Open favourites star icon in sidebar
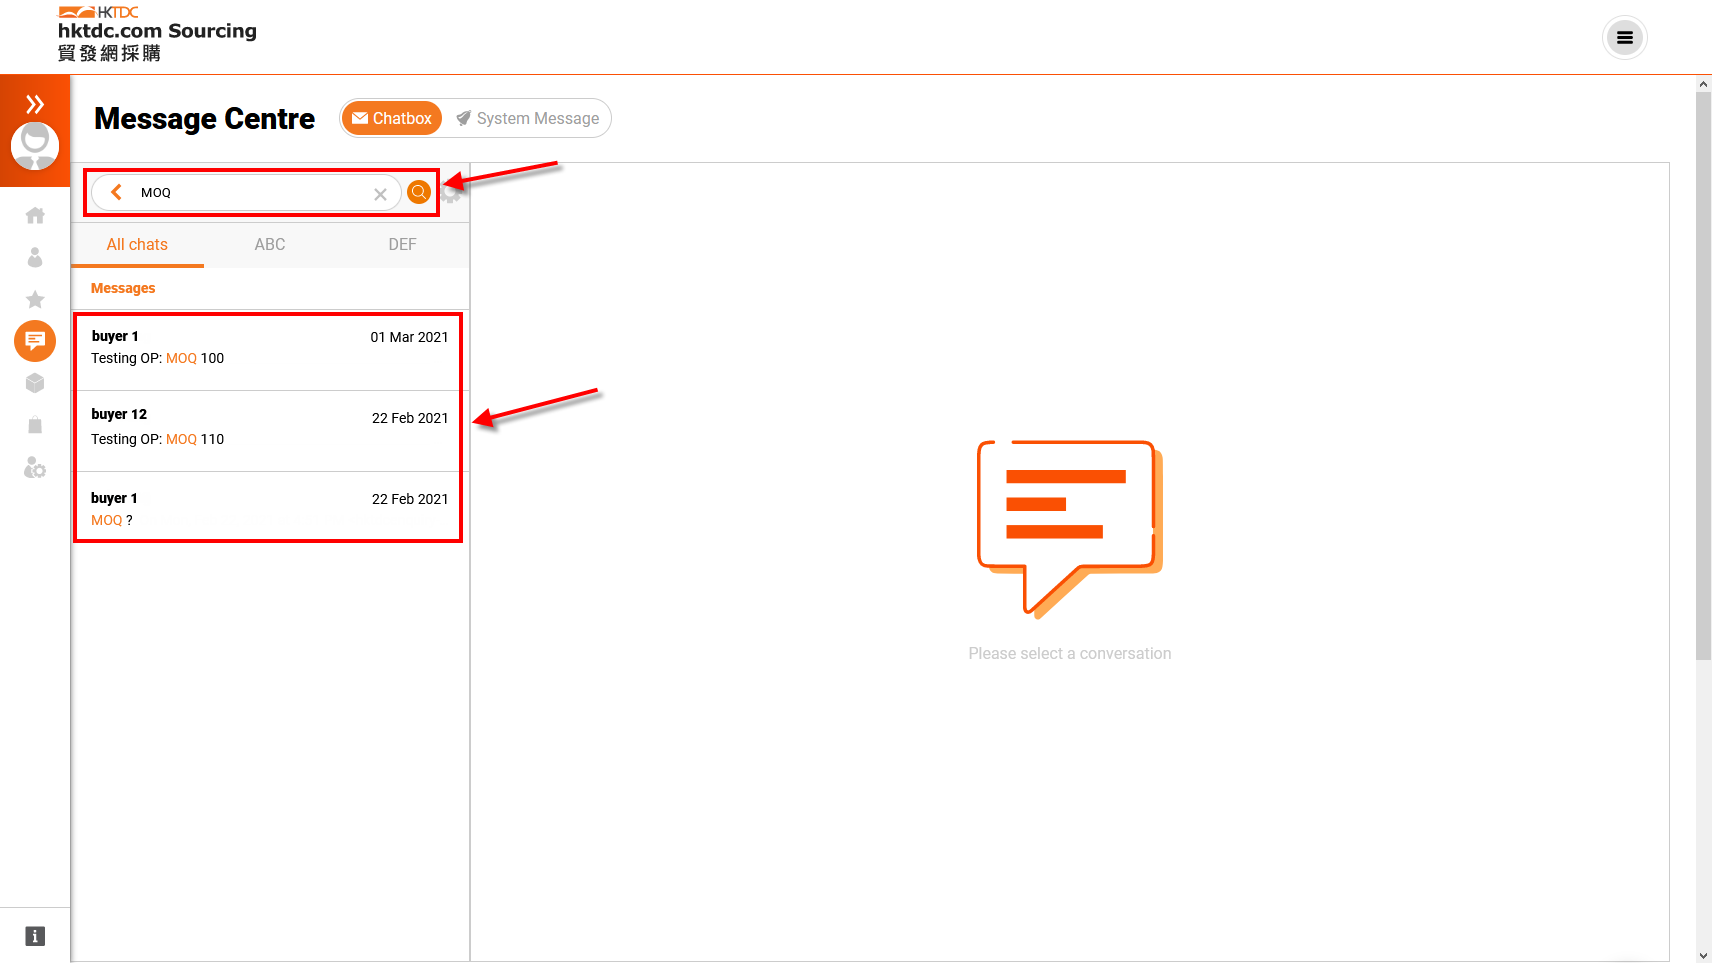The image size is (1712, 963). click(x=35, y=299)
